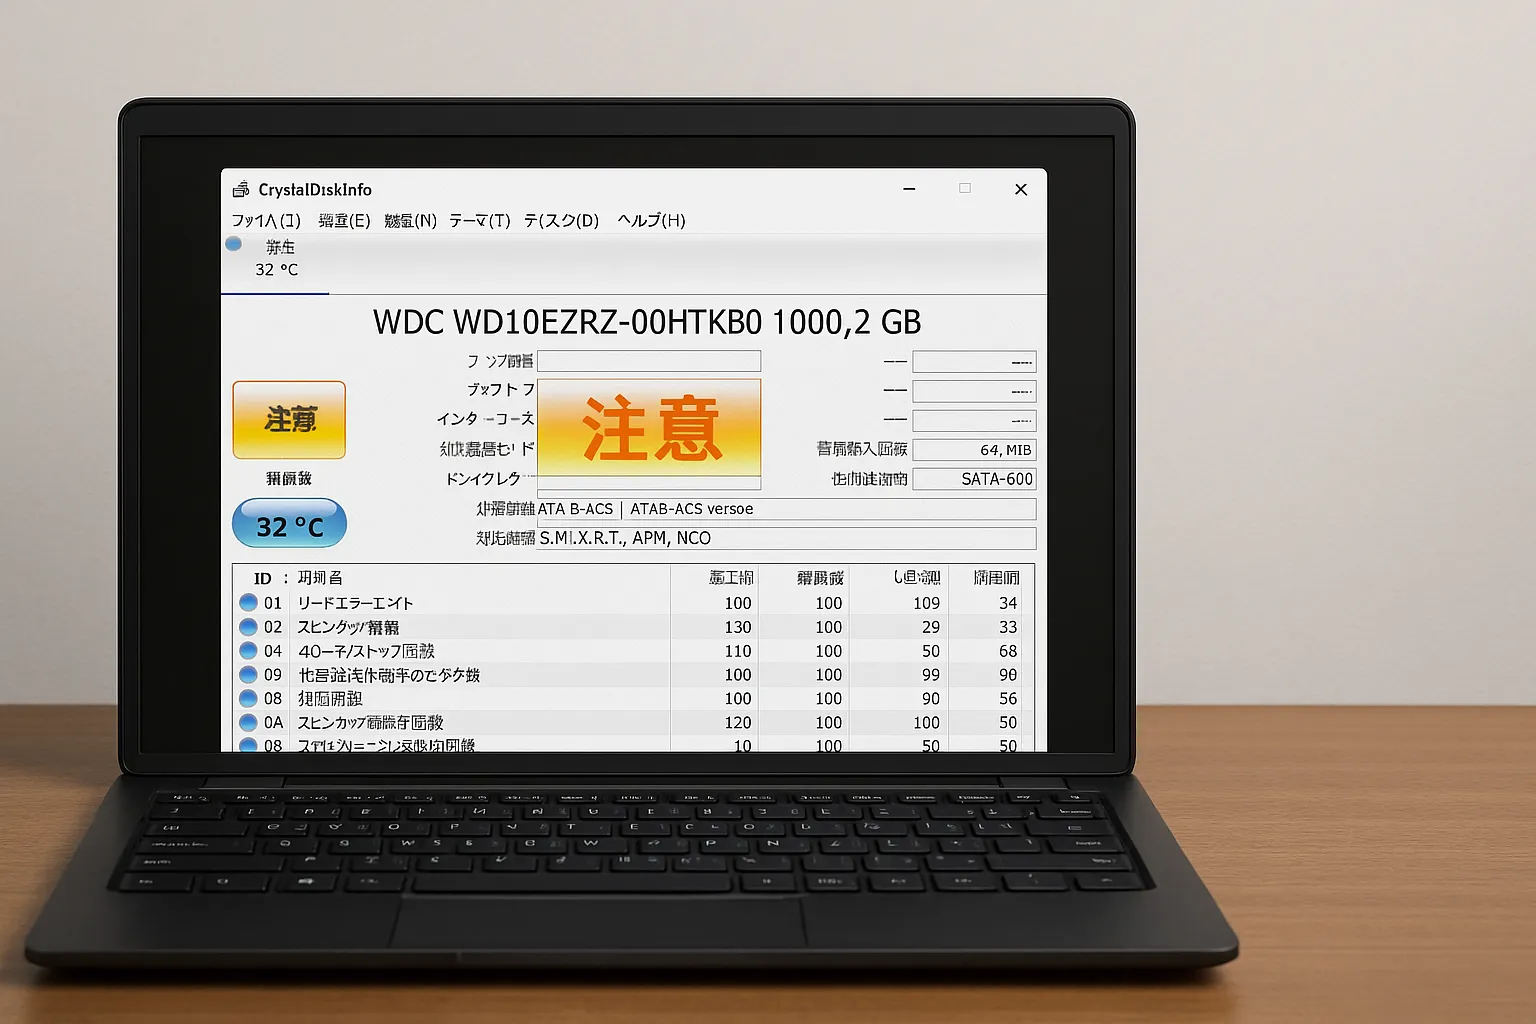Click the SATA-600 transfer mode field
This screenshot has width=1536, height=1024.
[974, 479]
